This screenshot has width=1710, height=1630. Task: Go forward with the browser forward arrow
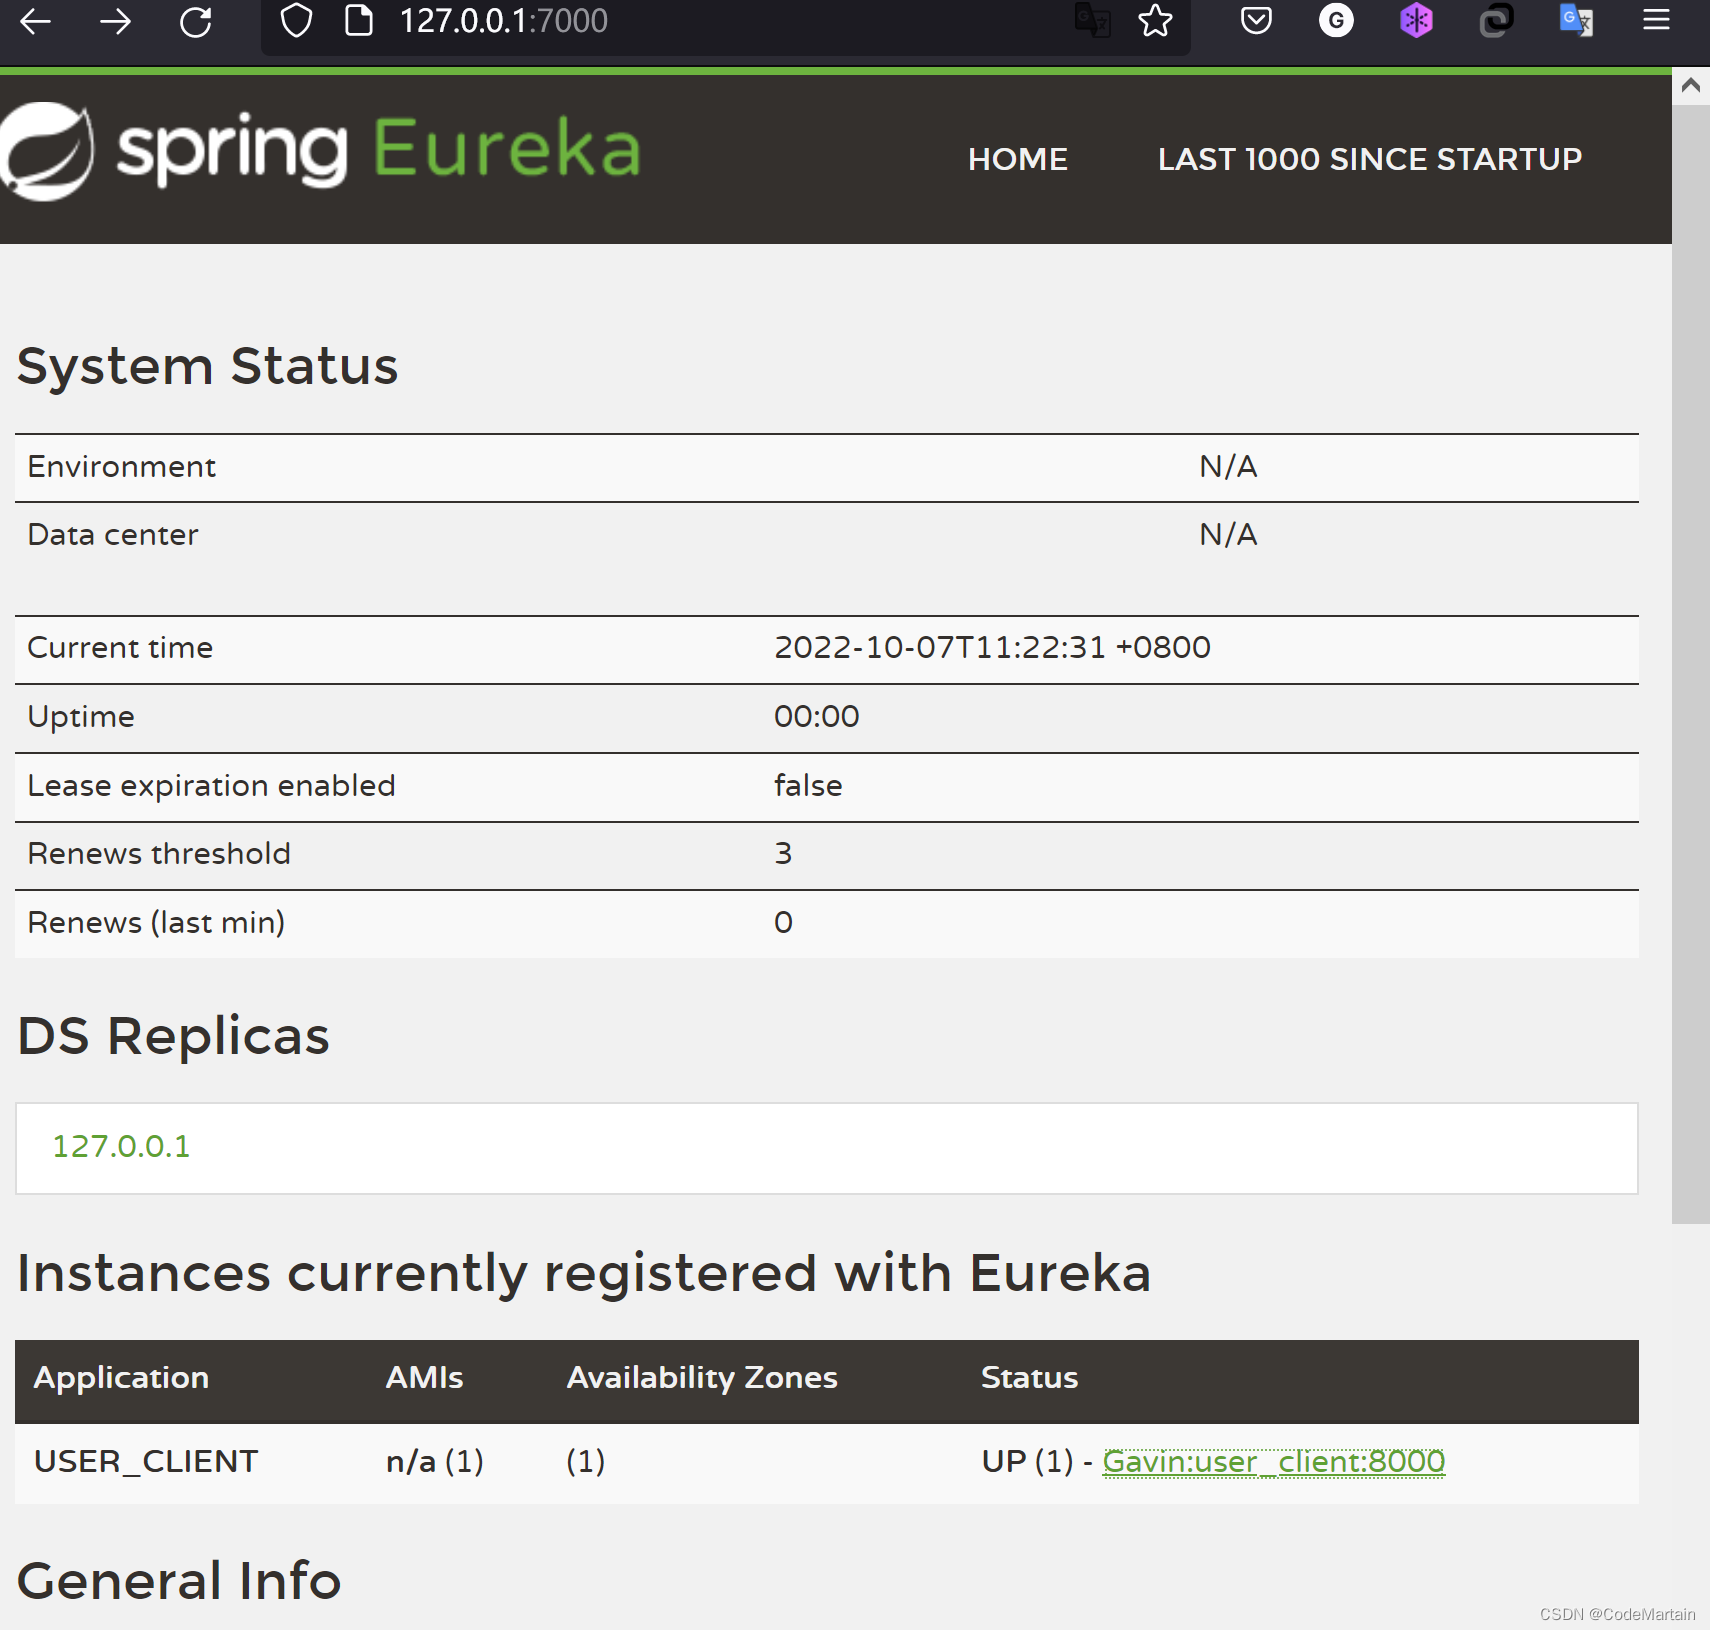point(115,21)
